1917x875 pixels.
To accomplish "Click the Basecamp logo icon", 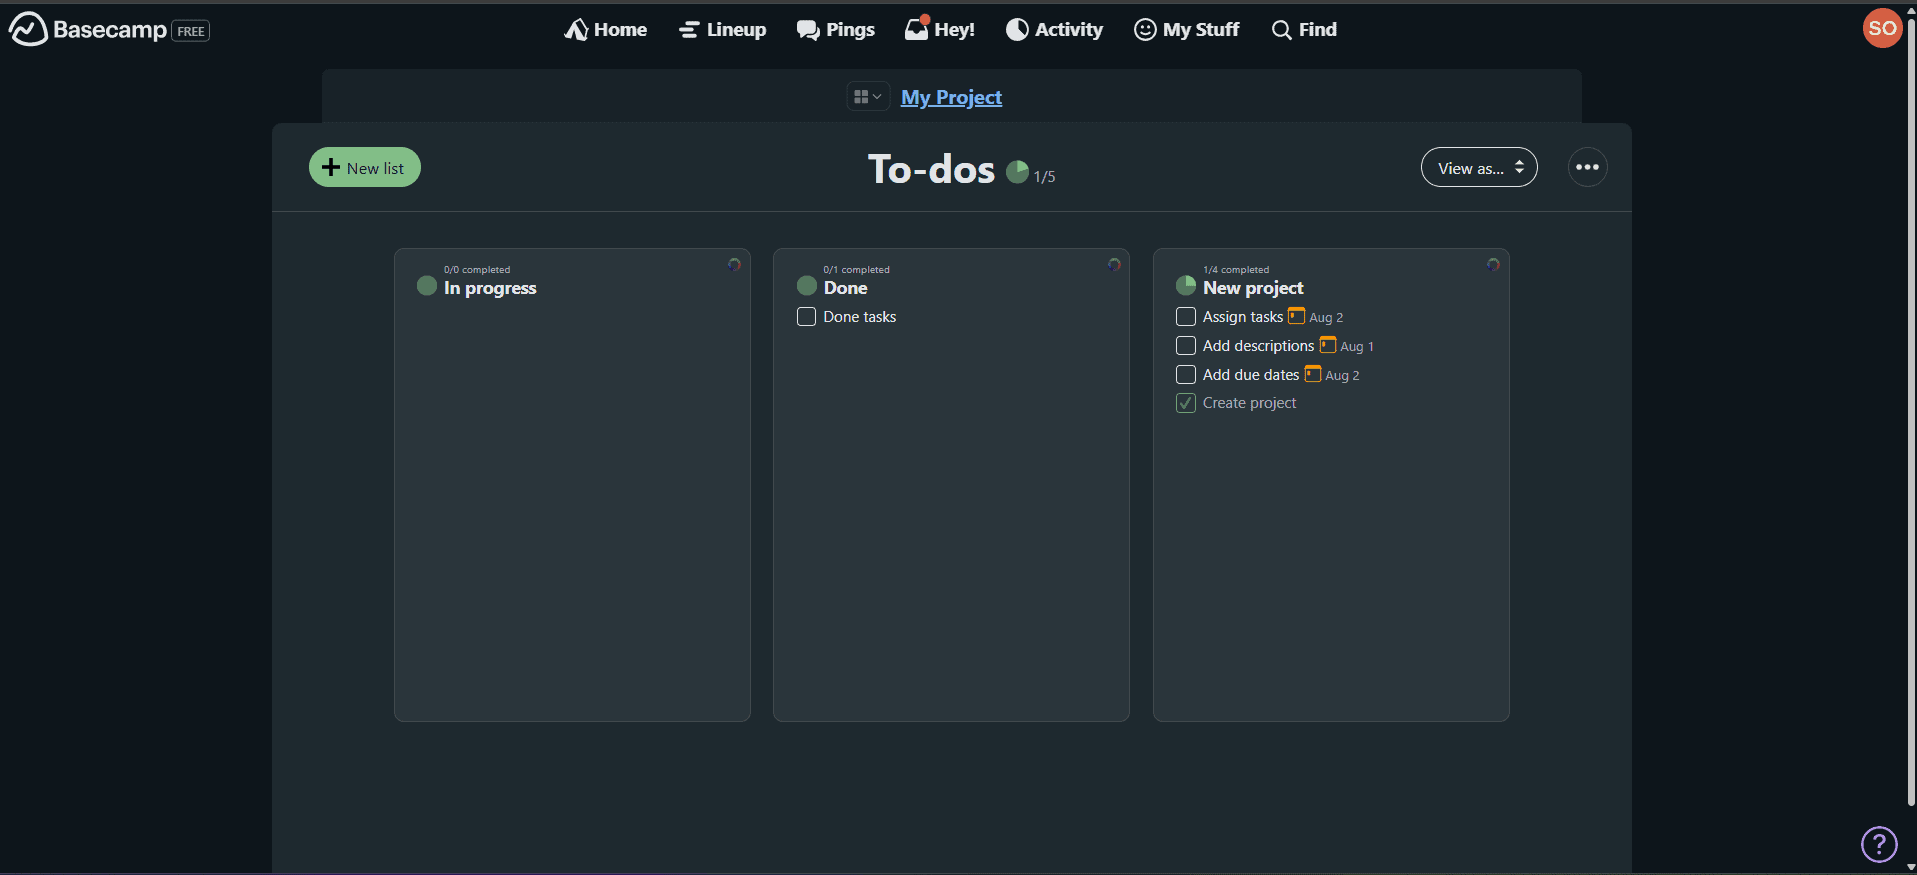I will tap(28, 29).
